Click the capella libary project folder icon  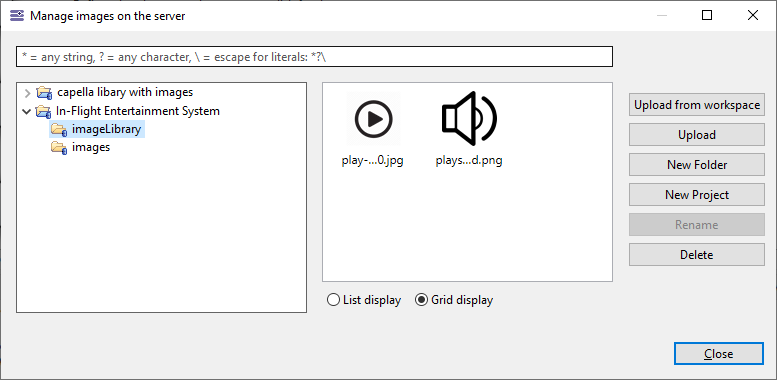tap(45, 93)
